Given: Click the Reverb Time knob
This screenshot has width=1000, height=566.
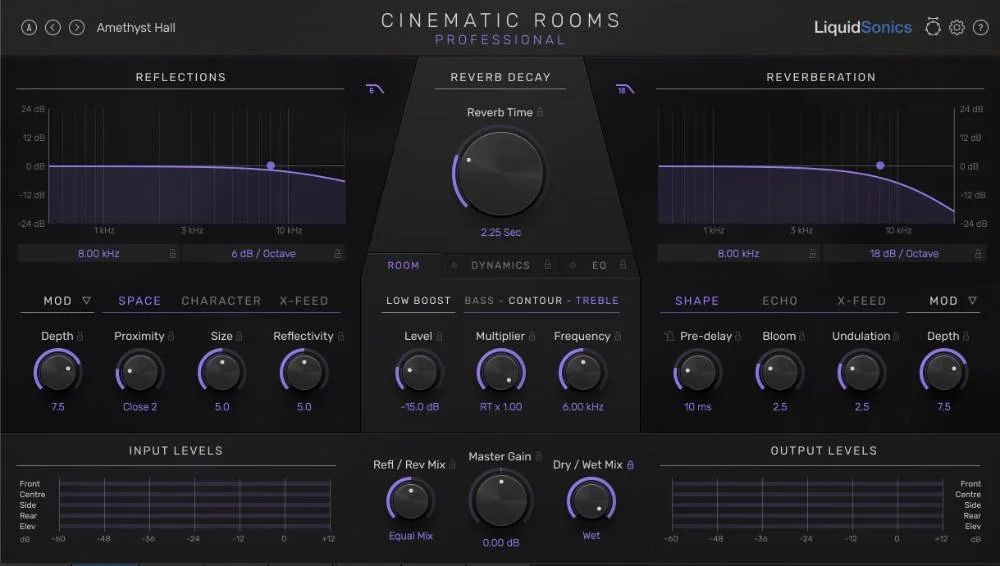Looking at the screenshot, I should [501, 174].
